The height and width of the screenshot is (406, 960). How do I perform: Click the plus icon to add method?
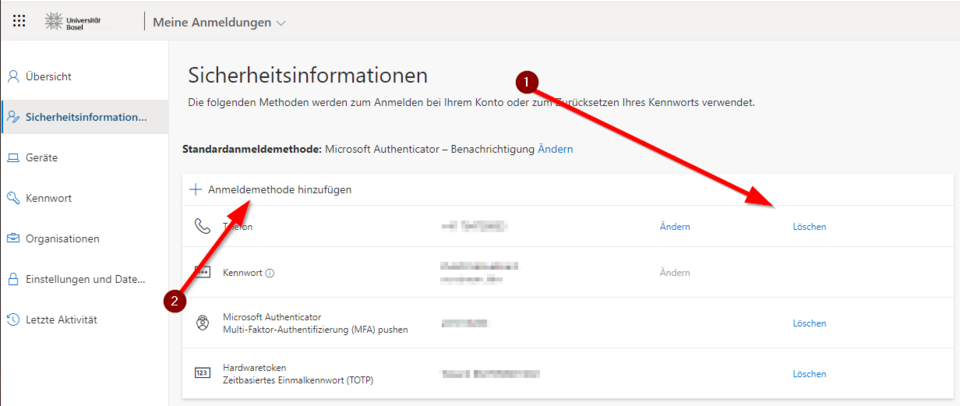pyautogui.click(x=196, y=189)
